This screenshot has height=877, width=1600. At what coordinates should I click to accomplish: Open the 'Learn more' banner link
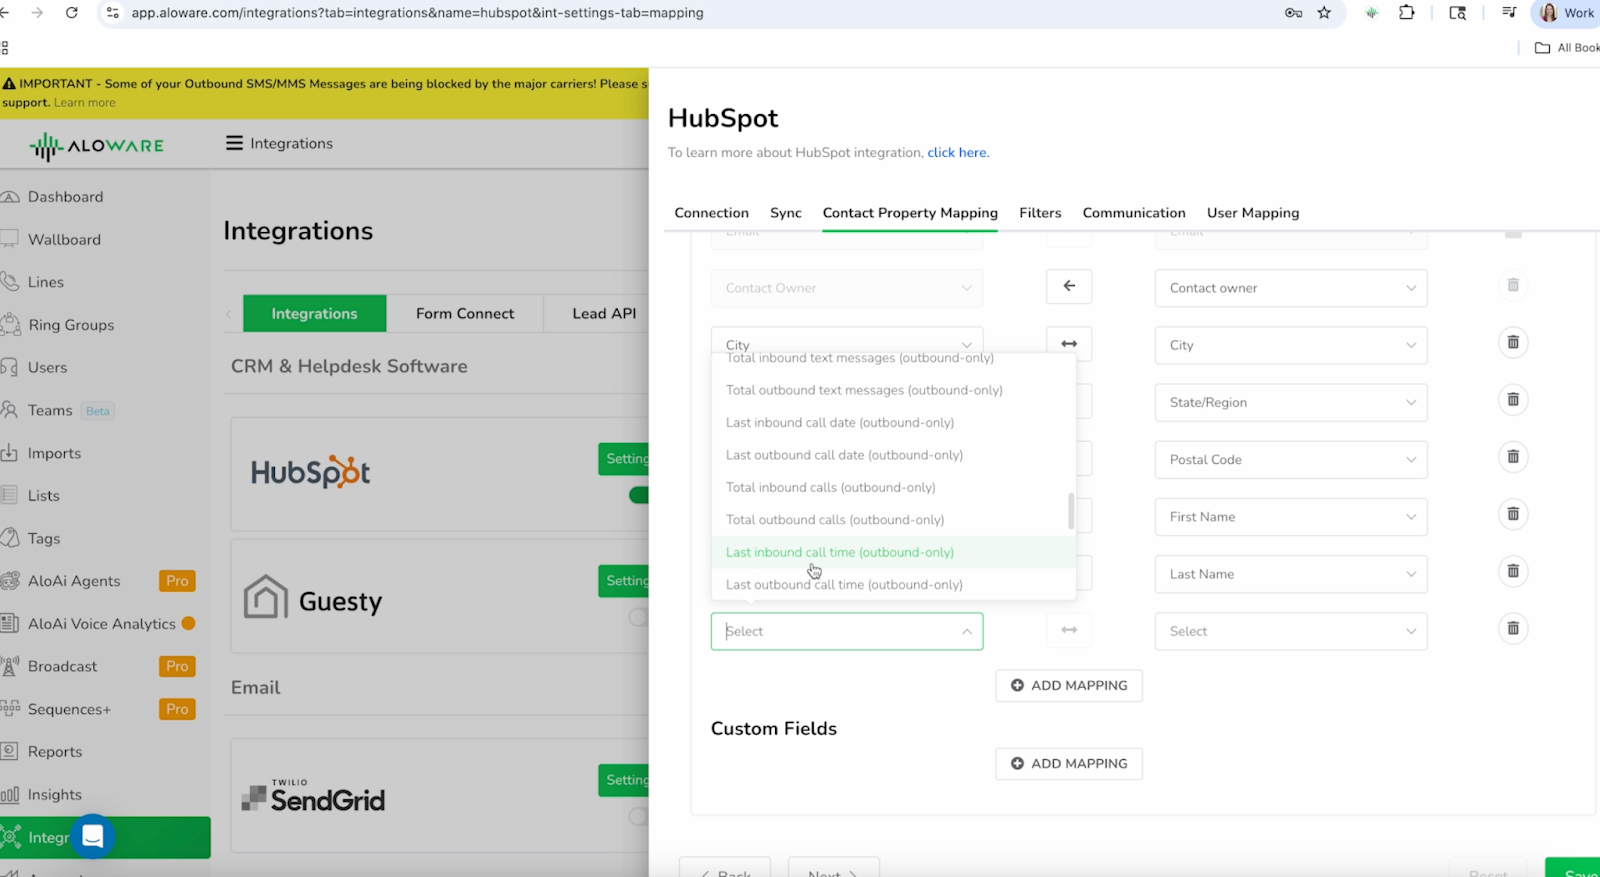click(x=84, y=103)
